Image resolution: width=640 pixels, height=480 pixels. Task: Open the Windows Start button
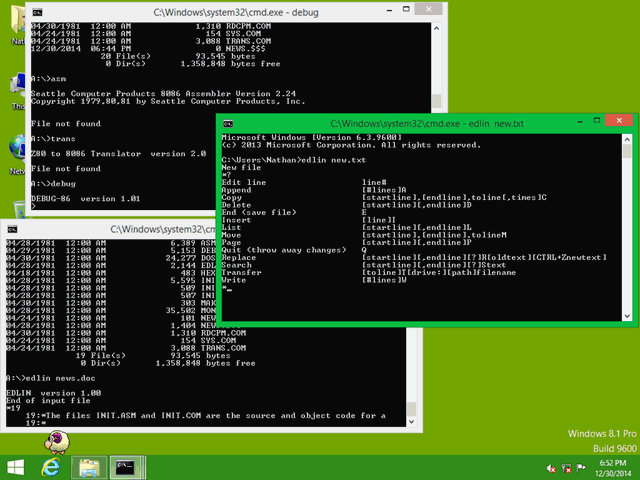16,468
